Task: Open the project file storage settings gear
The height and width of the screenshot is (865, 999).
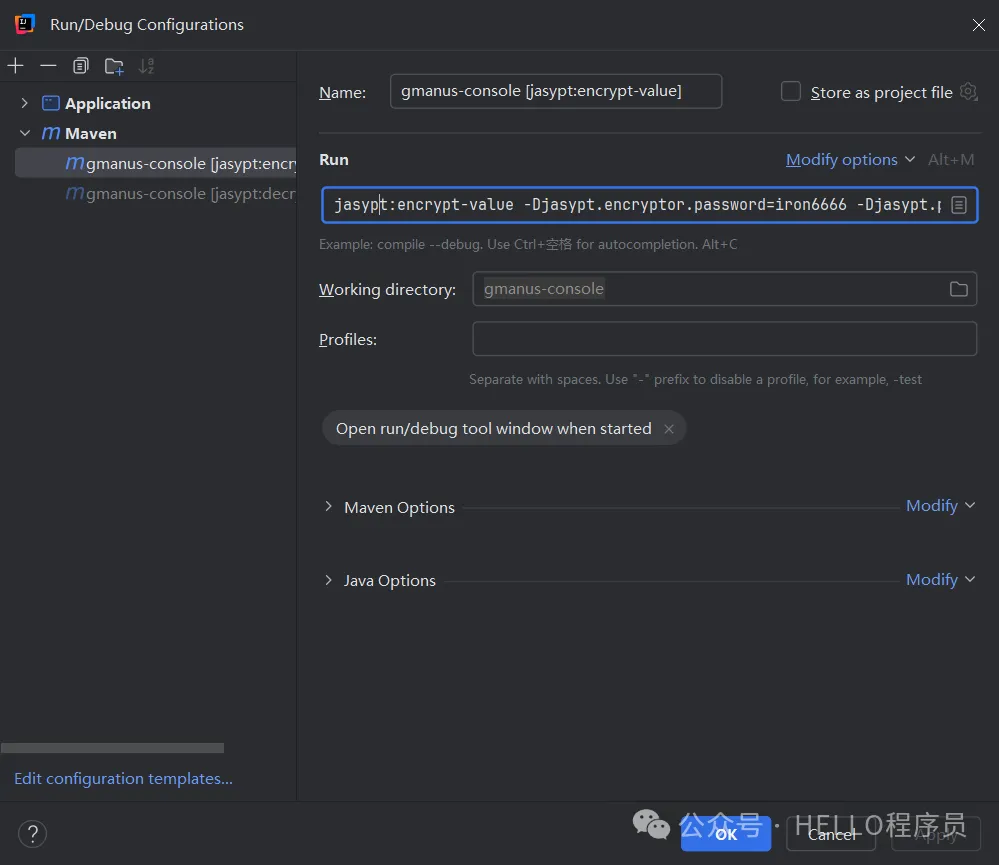Action: pos(968,92)
